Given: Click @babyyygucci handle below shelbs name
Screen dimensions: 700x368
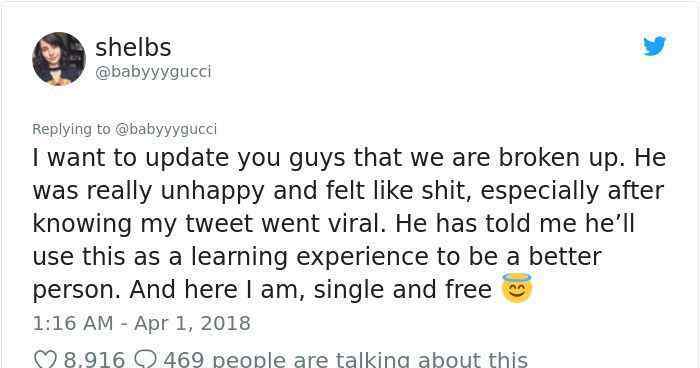Looking at the screenshot, I should point(153,72).
